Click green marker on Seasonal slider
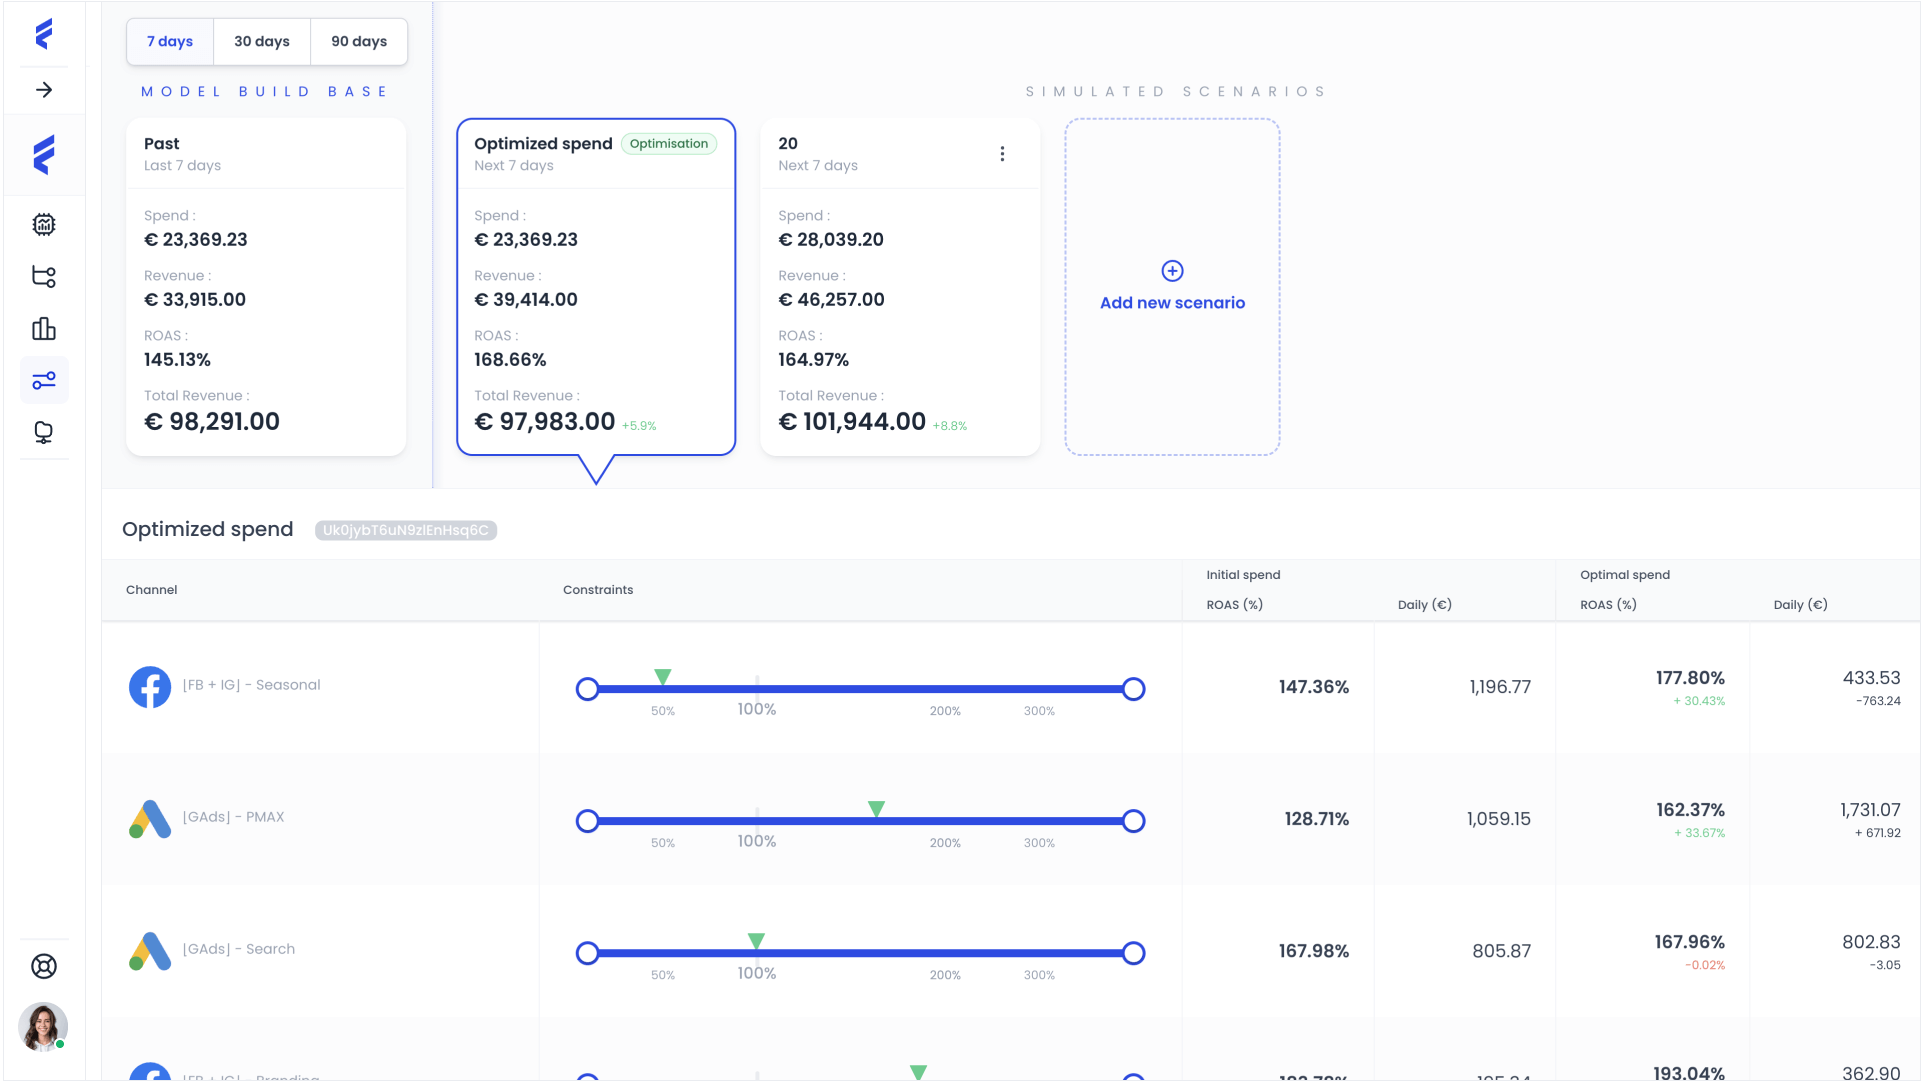Screen dimensions: 1921x1081 662,677
